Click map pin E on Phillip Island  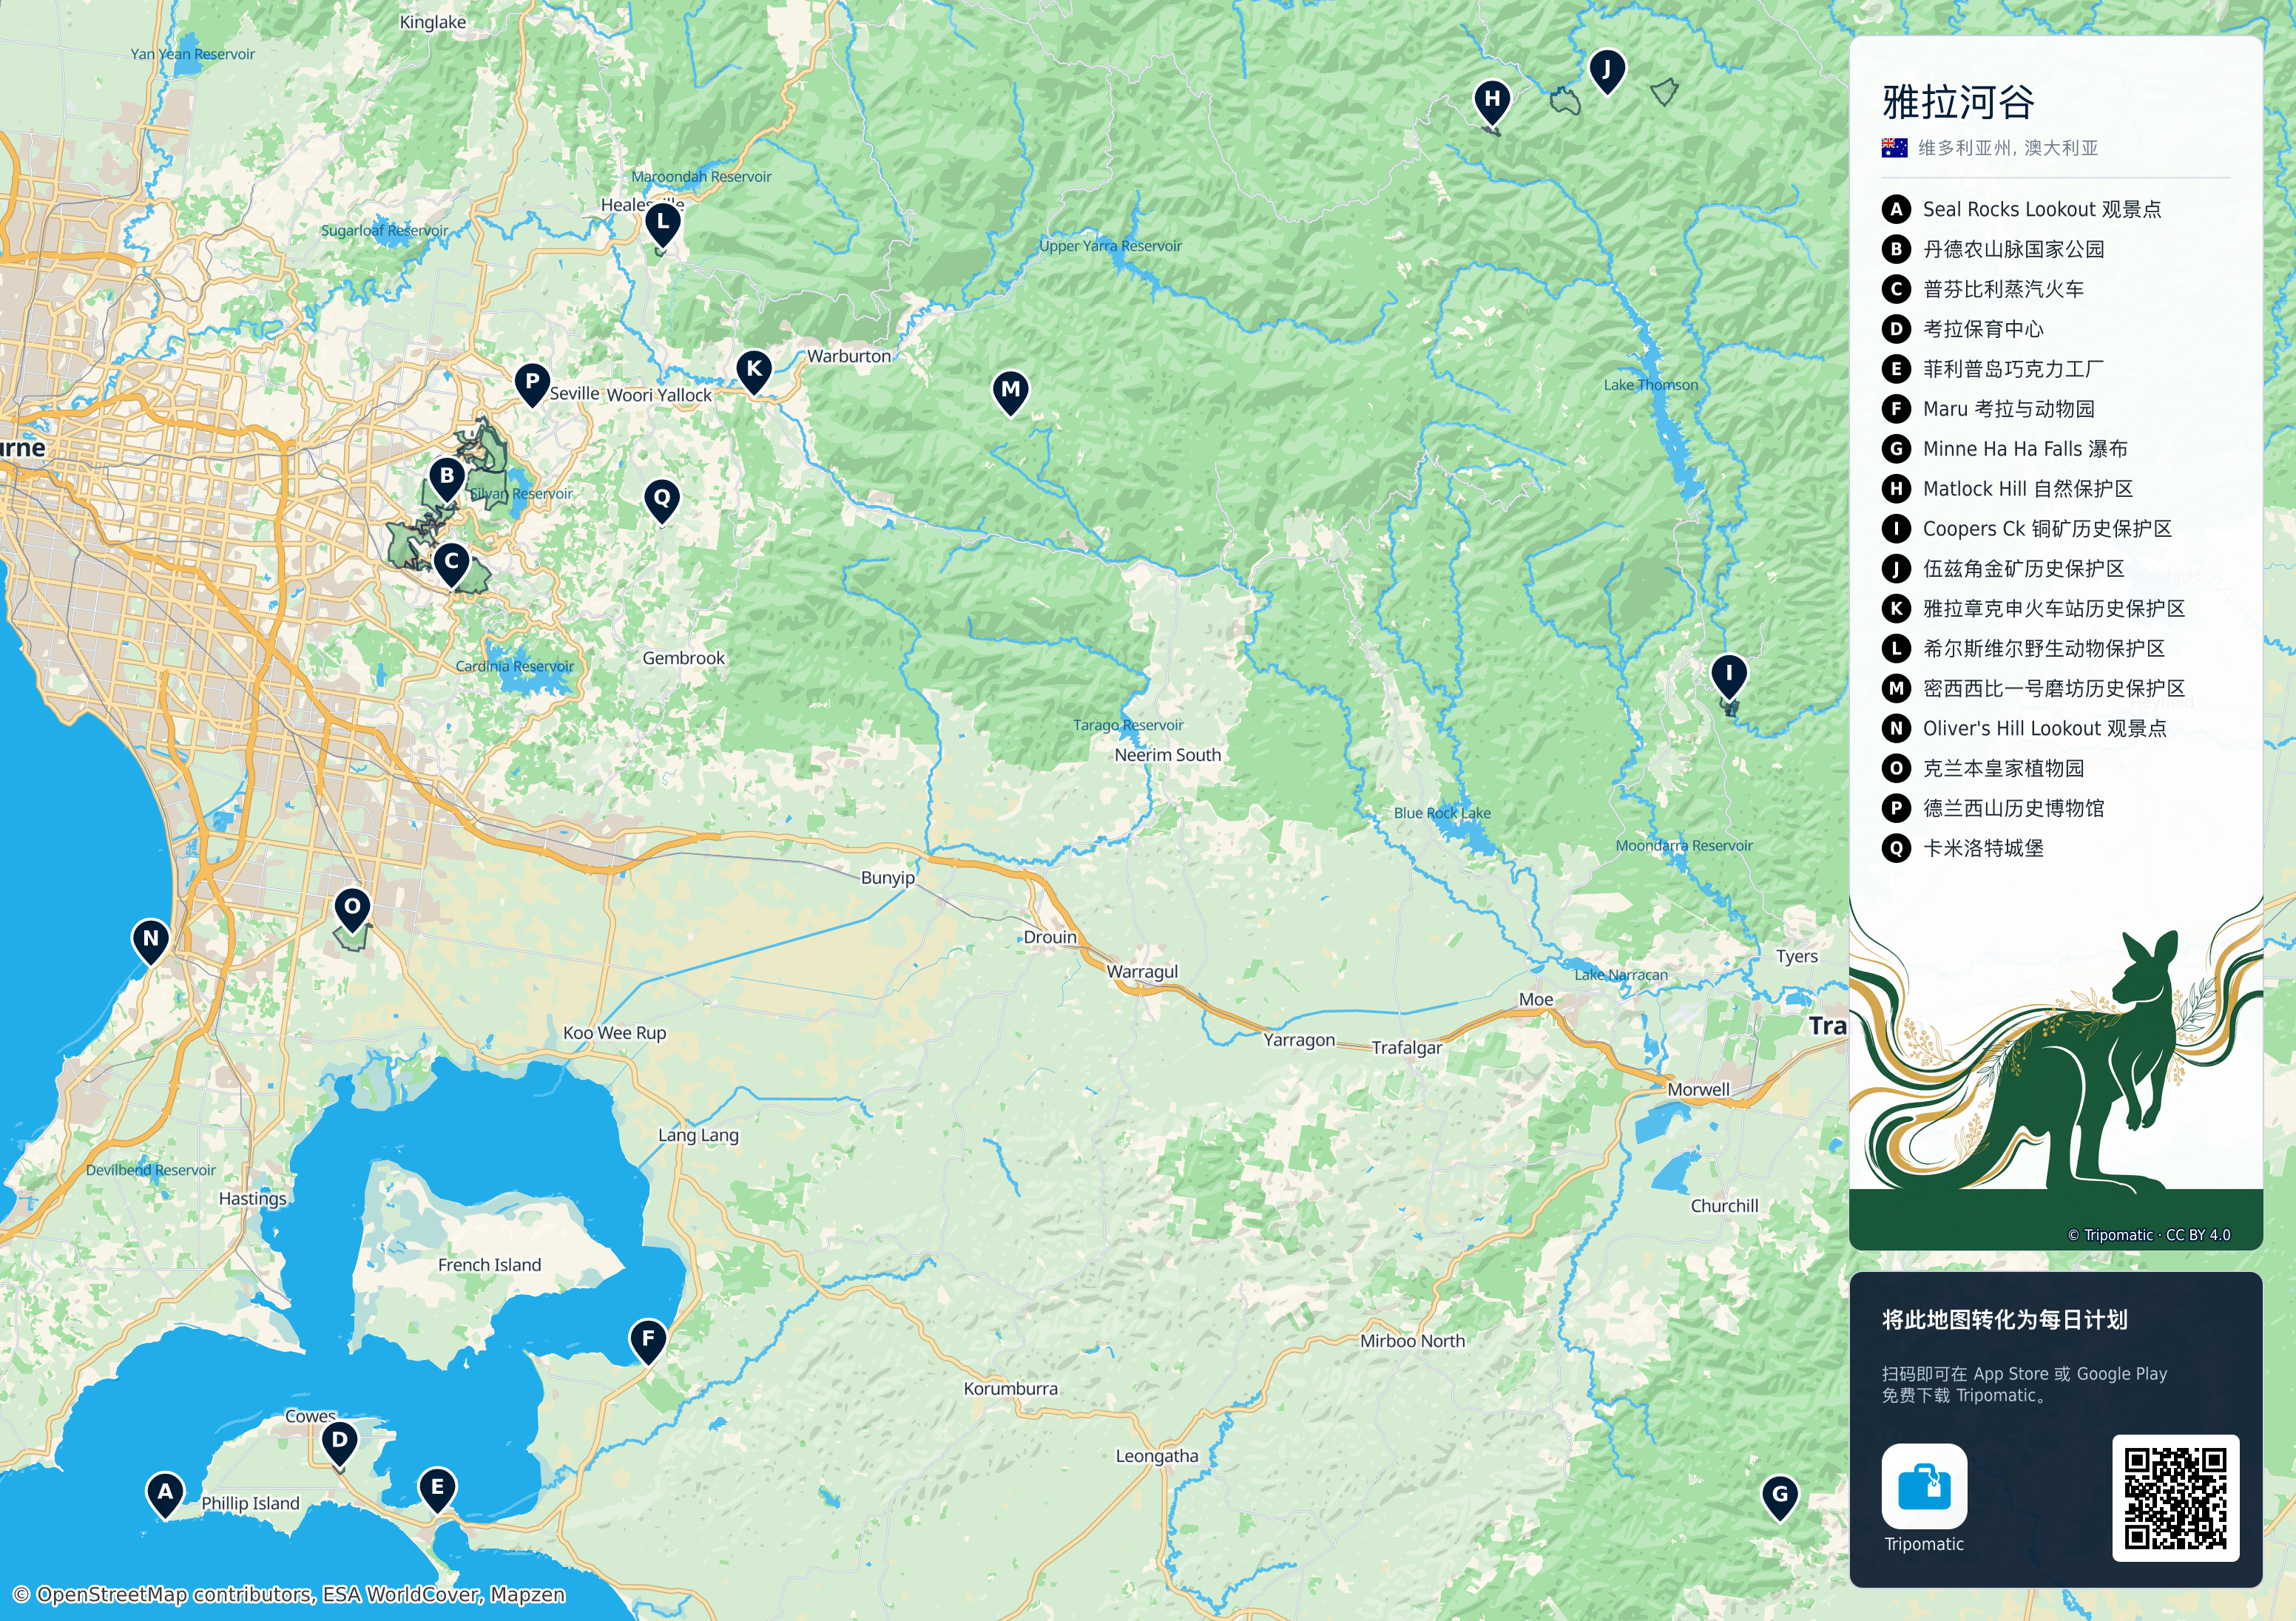click(437, 1489)
